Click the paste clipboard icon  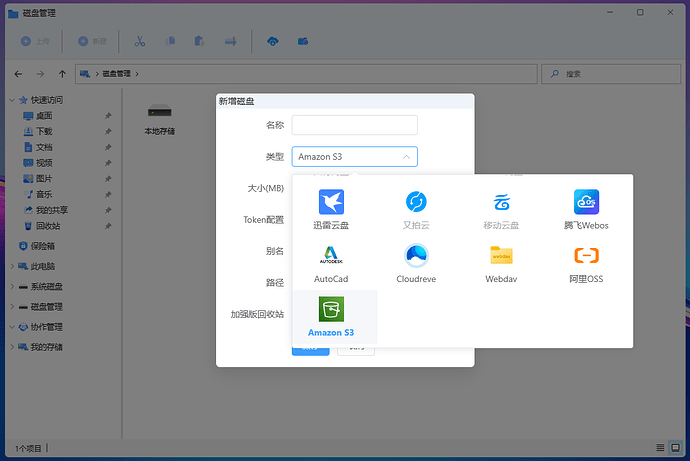(x=199, y=41)
